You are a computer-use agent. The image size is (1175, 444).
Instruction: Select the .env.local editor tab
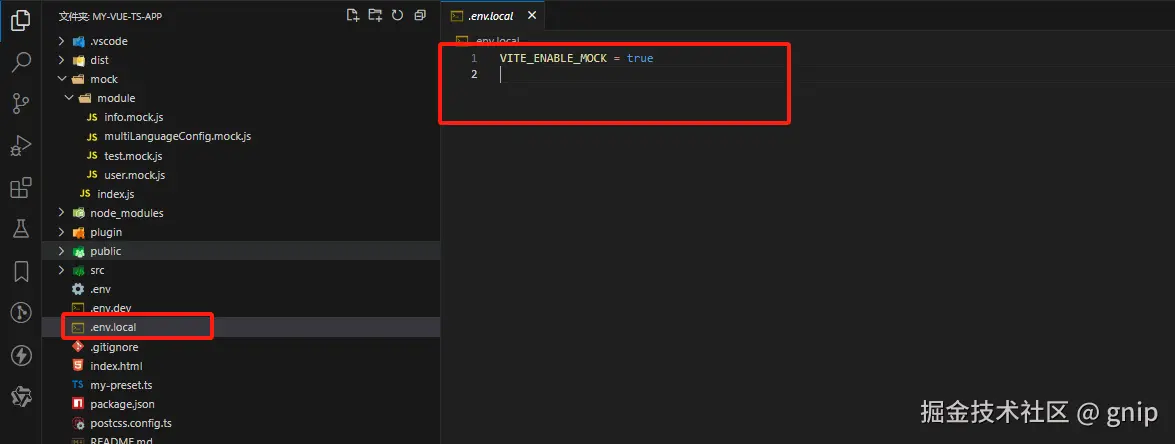click(x=493, y=15)
